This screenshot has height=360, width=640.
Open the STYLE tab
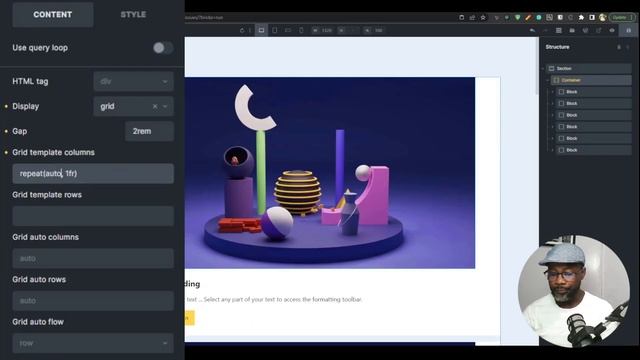(133, 15)
